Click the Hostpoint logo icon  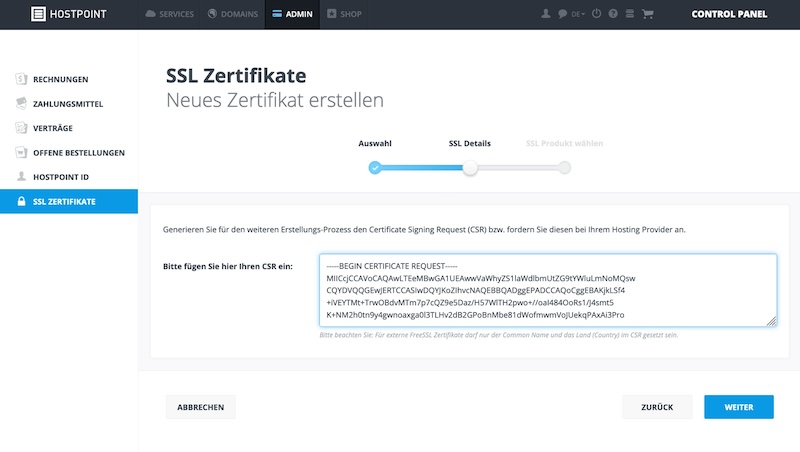38,14
